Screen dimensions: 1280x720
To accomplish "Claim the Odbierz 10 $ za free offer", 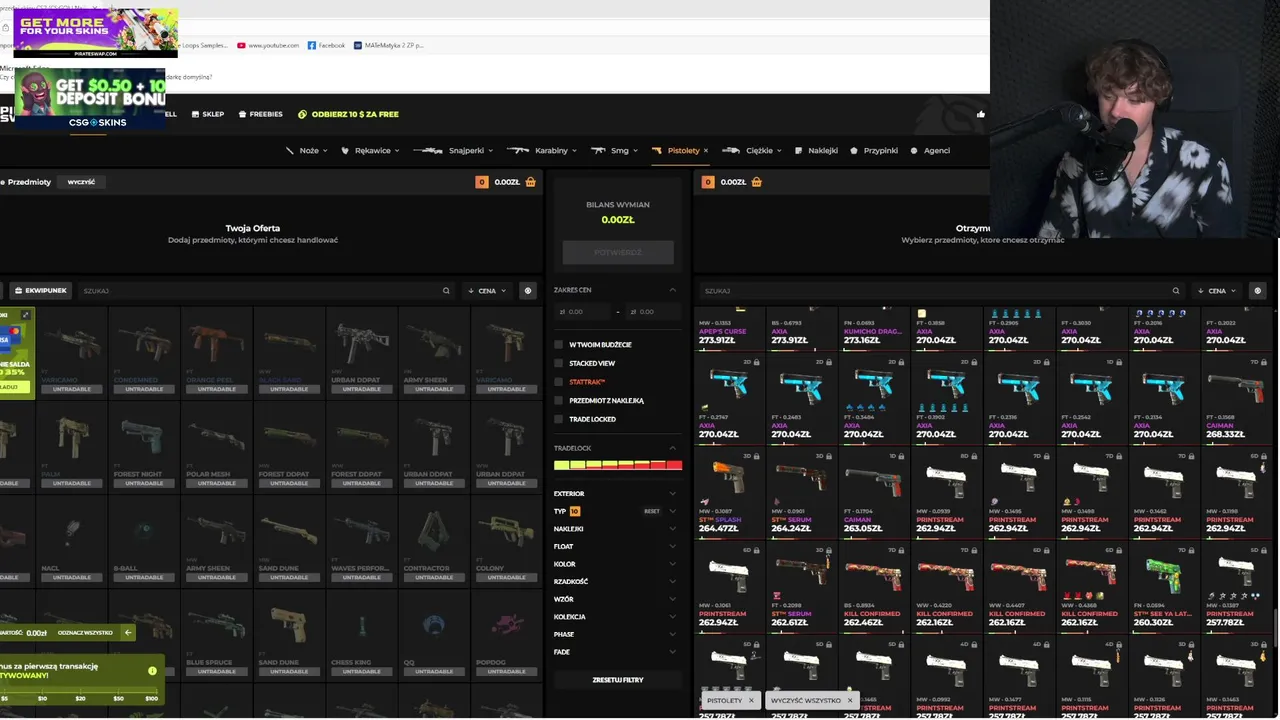I will tap(348, 114).
